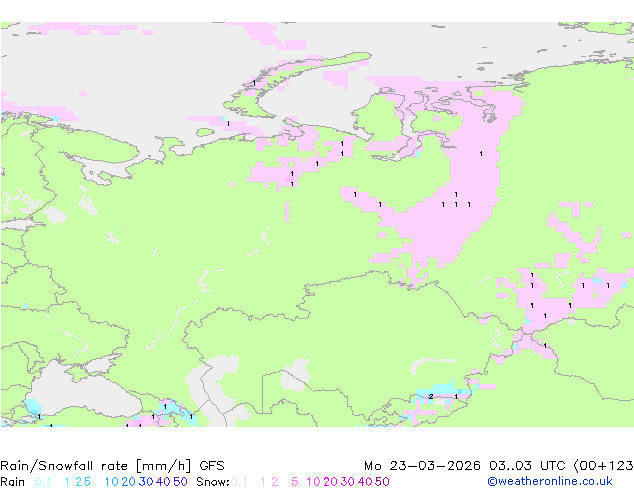Select the Snow legend 10 value

click(x=313, y=482)
